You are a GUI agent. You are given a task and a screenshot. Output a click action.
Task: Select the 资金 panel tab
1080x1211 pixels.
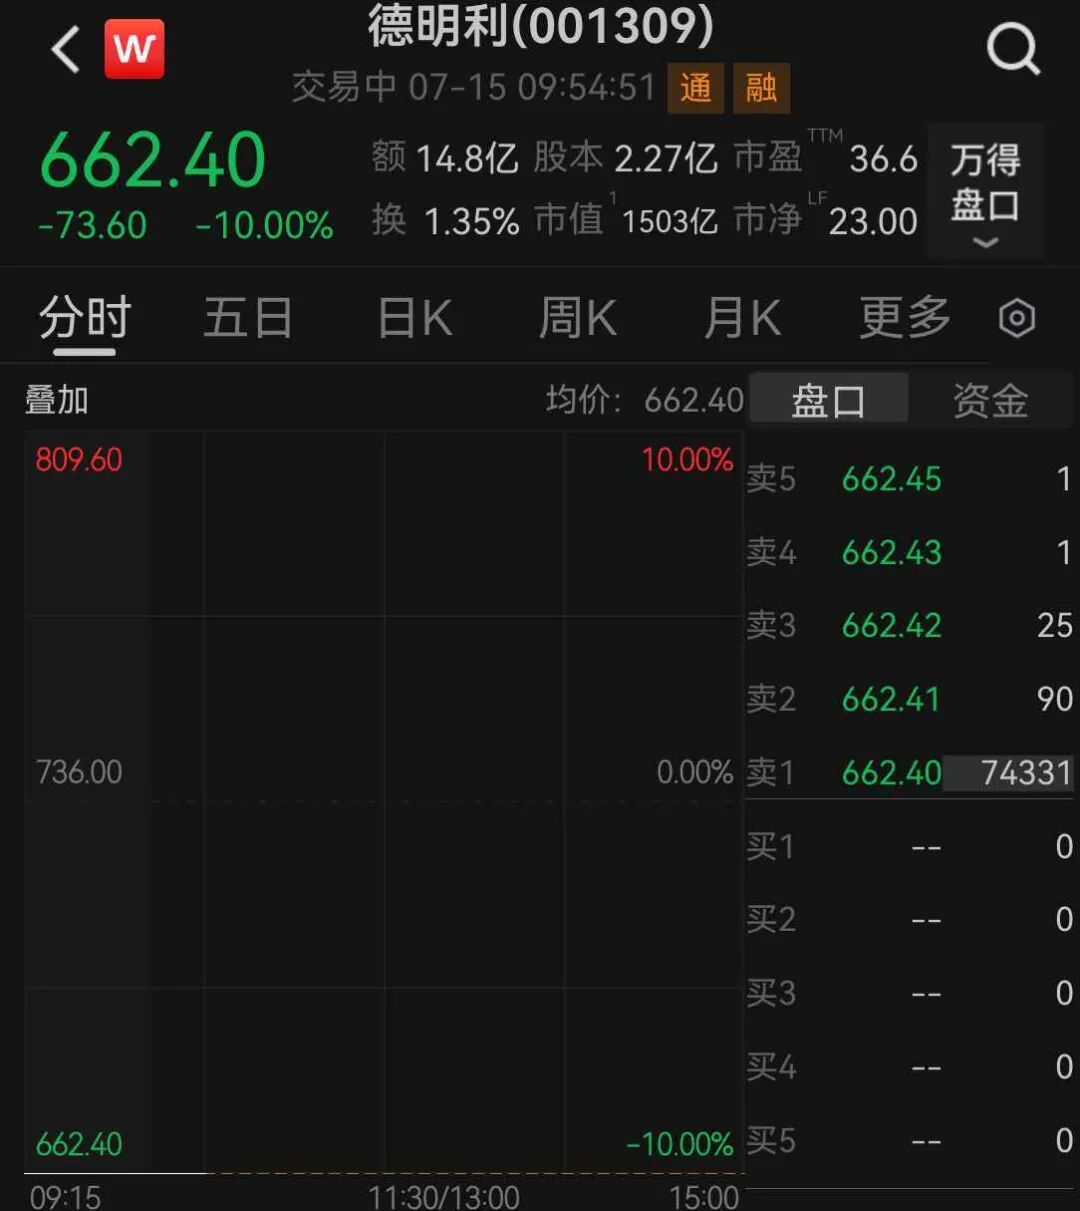(x=990, y=401)
